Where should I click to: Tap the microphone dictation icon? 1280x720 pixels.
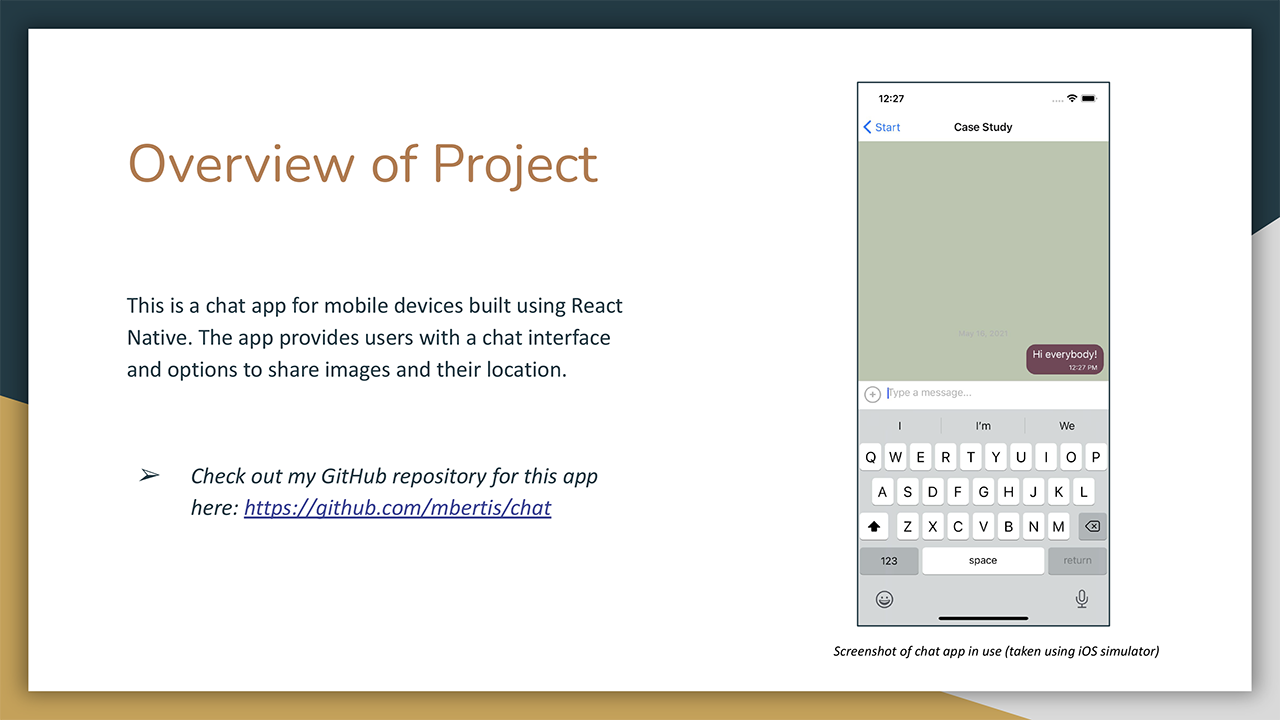[1081, 599]
